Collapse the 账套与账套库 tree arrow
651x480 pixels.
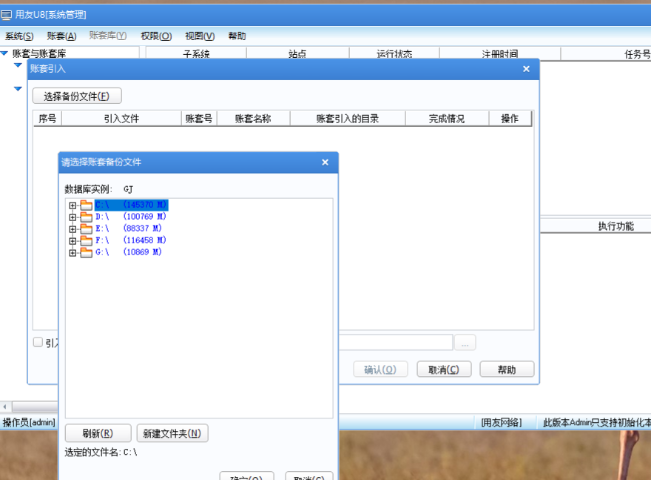[x=6, y=54]
